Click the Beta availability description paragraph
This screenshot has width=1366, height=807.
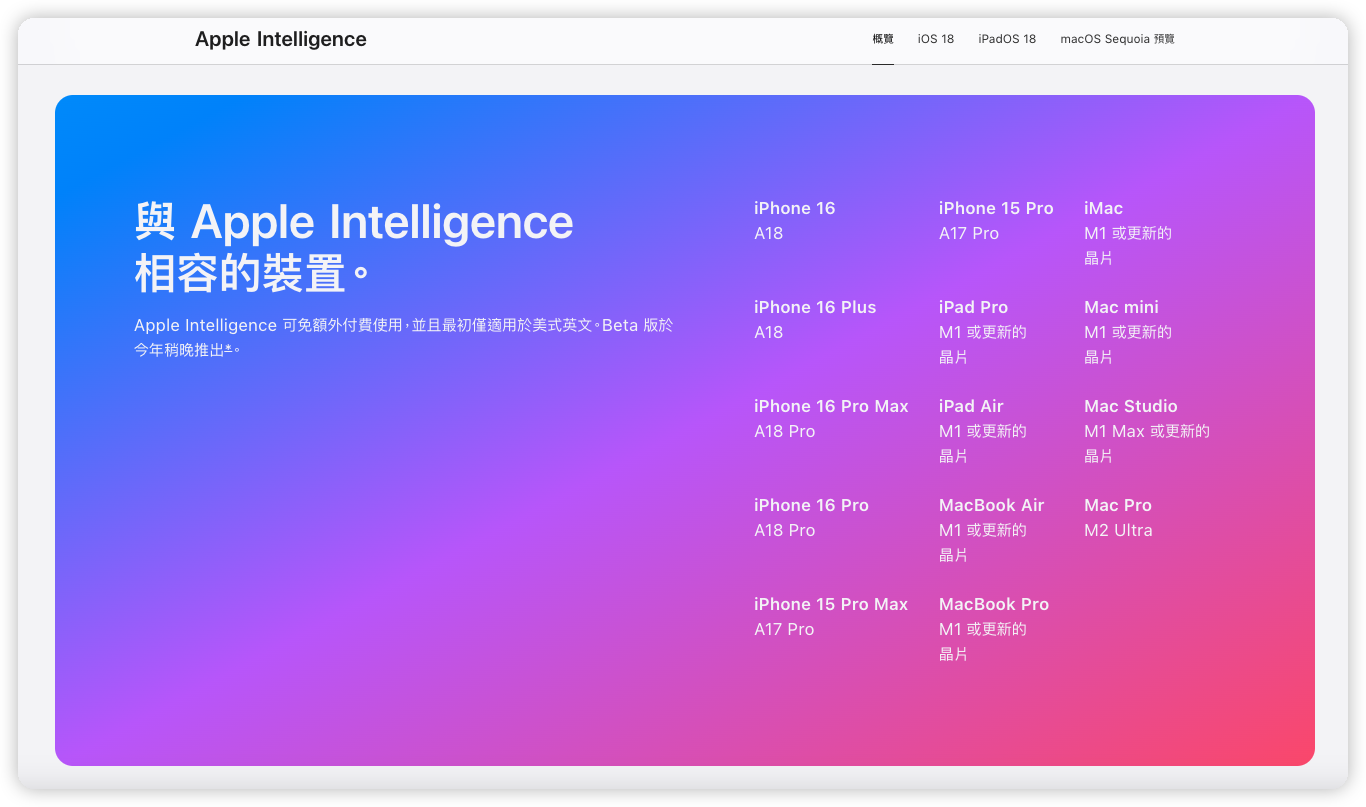pos(404,337)
